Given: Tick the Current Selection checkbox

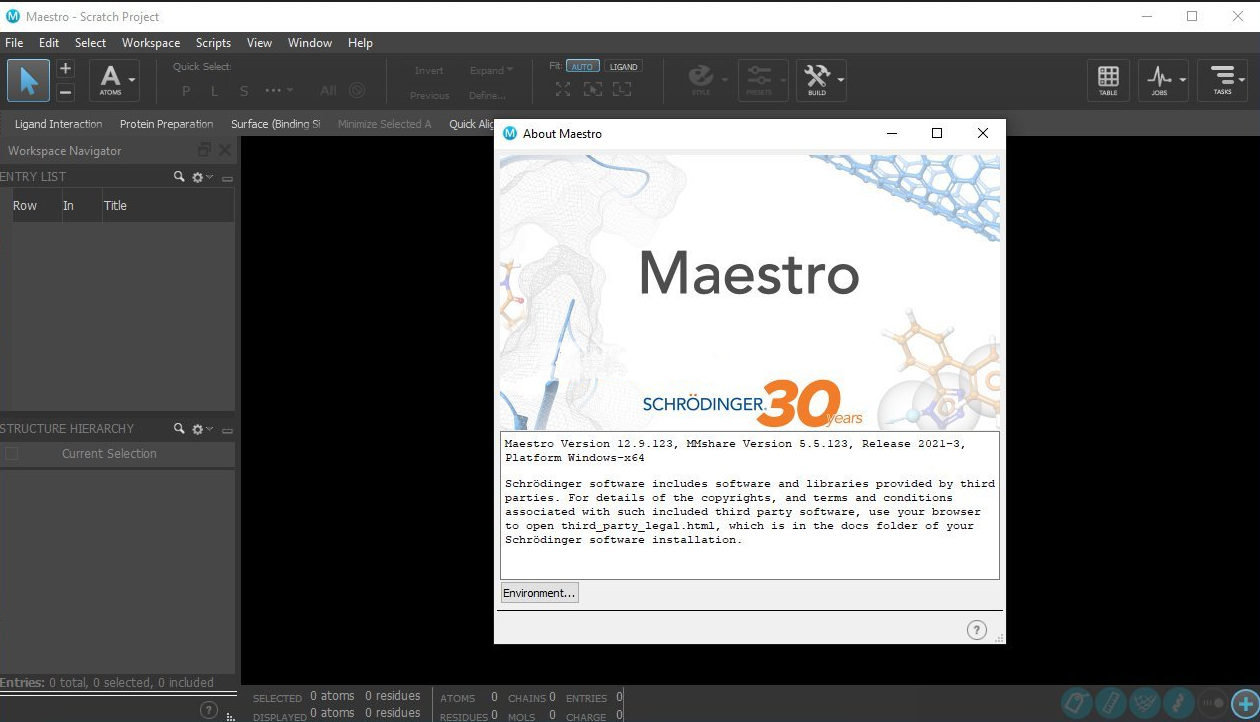Looking at the screenshot, I should 11,454.
